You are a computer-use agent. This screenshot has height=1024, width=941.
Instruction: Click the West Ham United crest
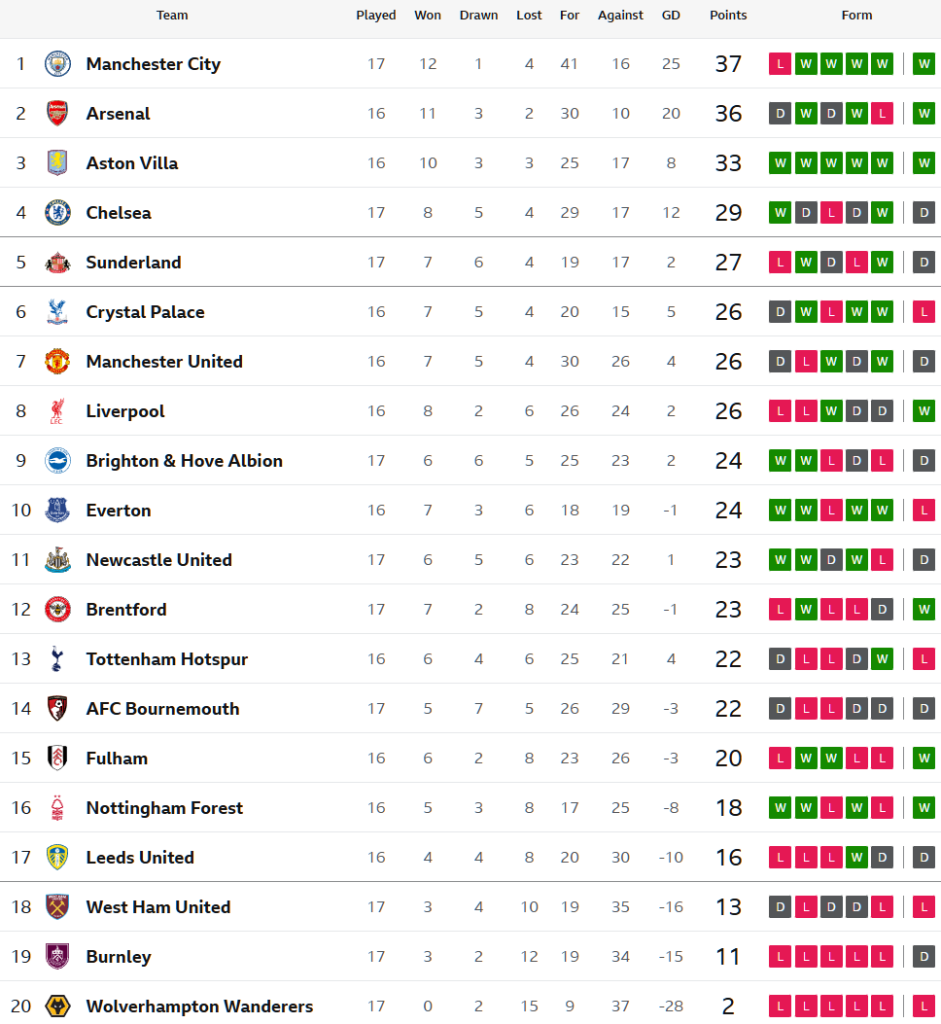point(58,907)
